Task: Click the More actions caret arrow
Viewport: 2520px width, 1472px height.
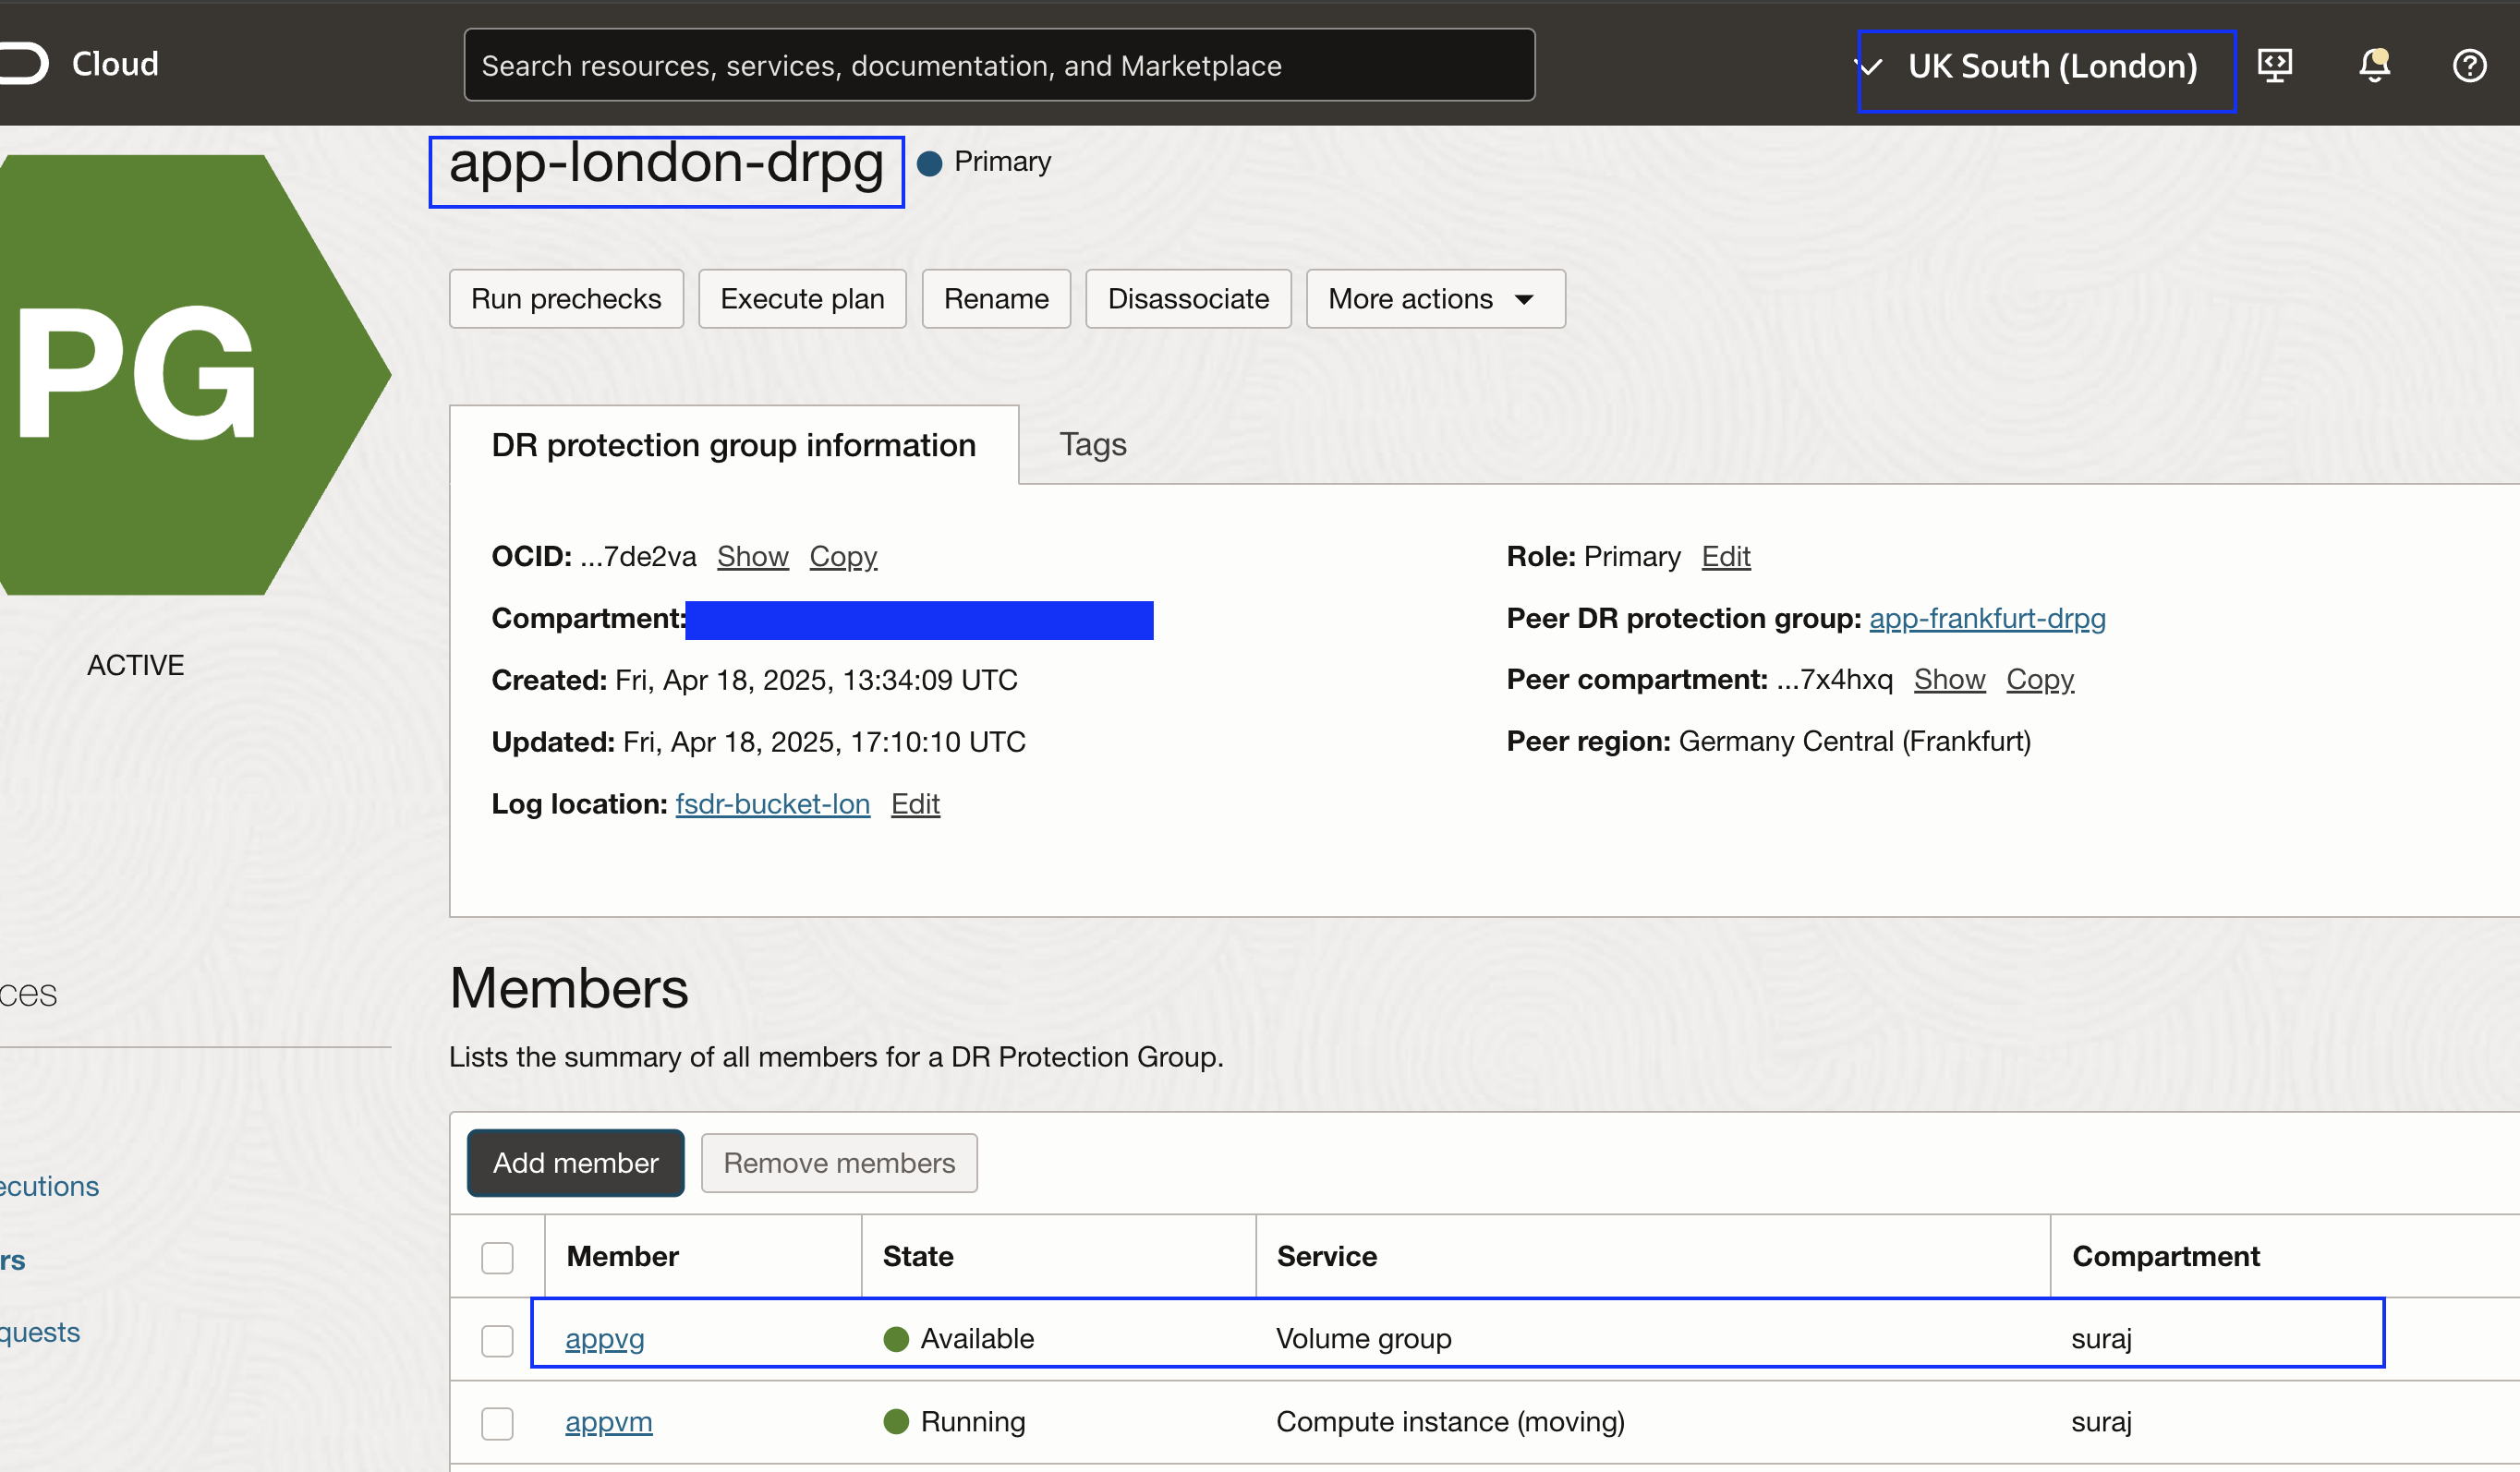Action: click(x=1524, y=299)
